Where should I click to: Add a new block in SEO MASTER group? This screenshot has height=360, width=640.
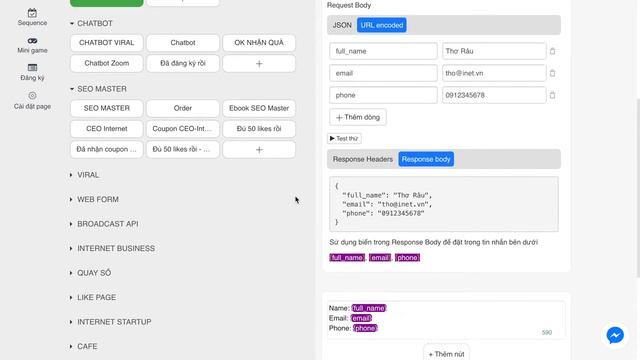259,150
